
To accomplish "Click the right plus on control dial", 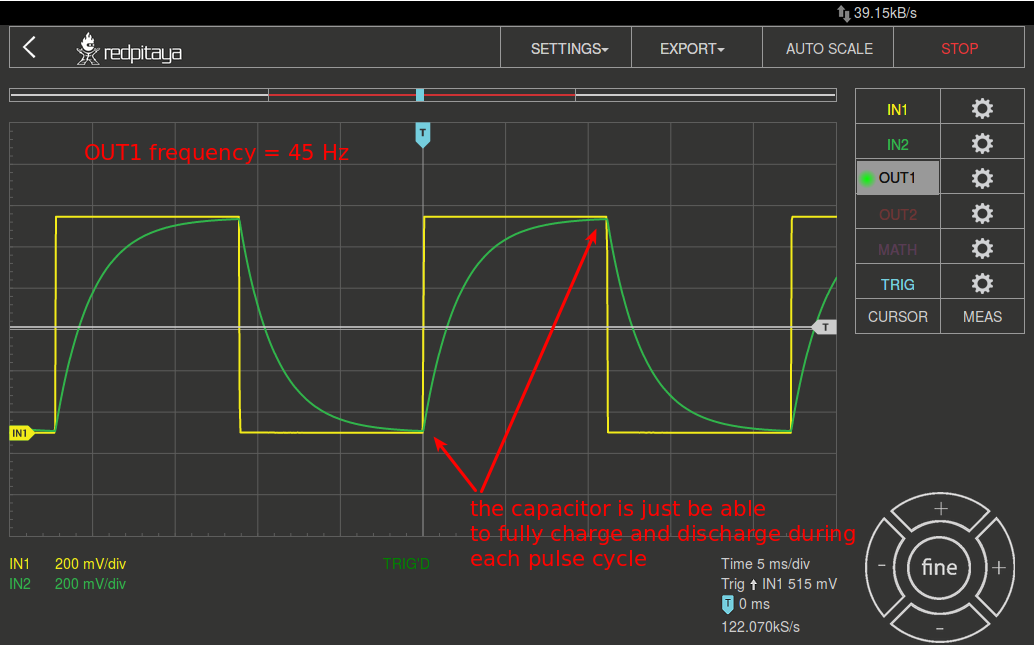I will [998, 567].
